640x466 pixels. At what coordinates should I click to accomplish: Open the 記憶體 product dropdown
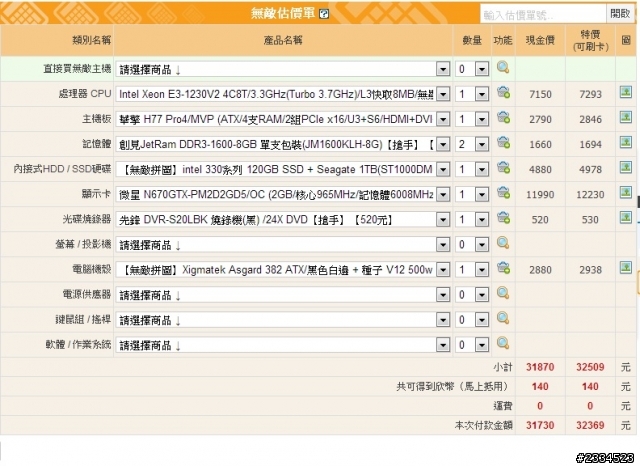tap(283, 144)
